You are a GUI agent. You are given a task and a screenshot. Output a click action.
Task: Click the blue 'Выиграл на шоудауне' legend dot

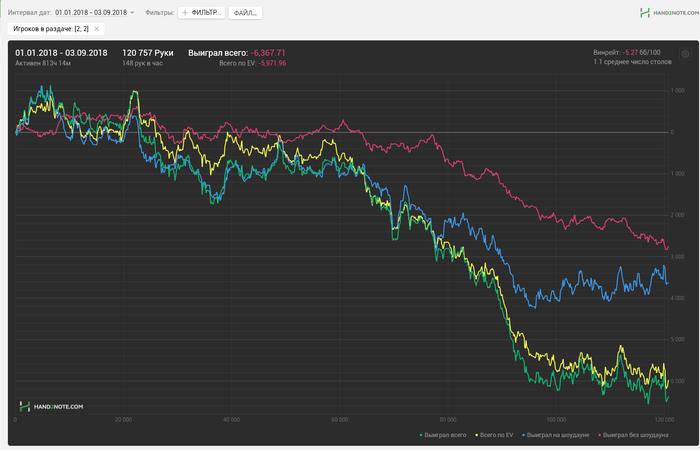pos(524,435)
